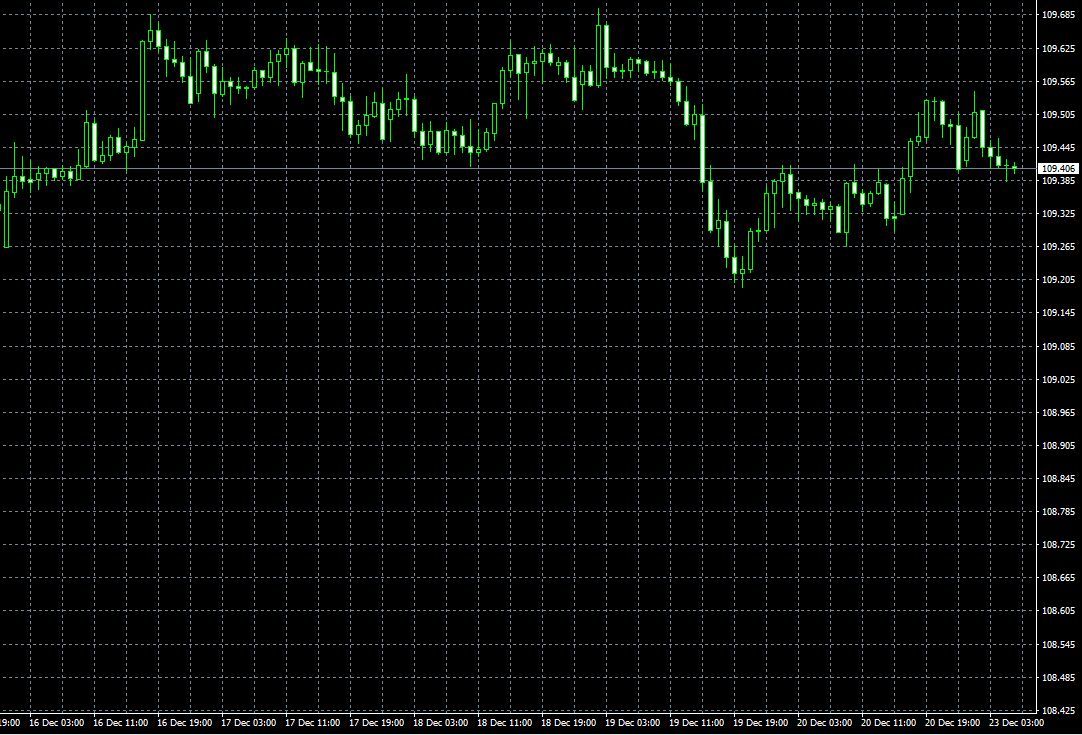This screenshot has width=1082, height=735.
Task: Click the 108.845 price axis label
Action: pyautogui.click(x=1058, y=479)
